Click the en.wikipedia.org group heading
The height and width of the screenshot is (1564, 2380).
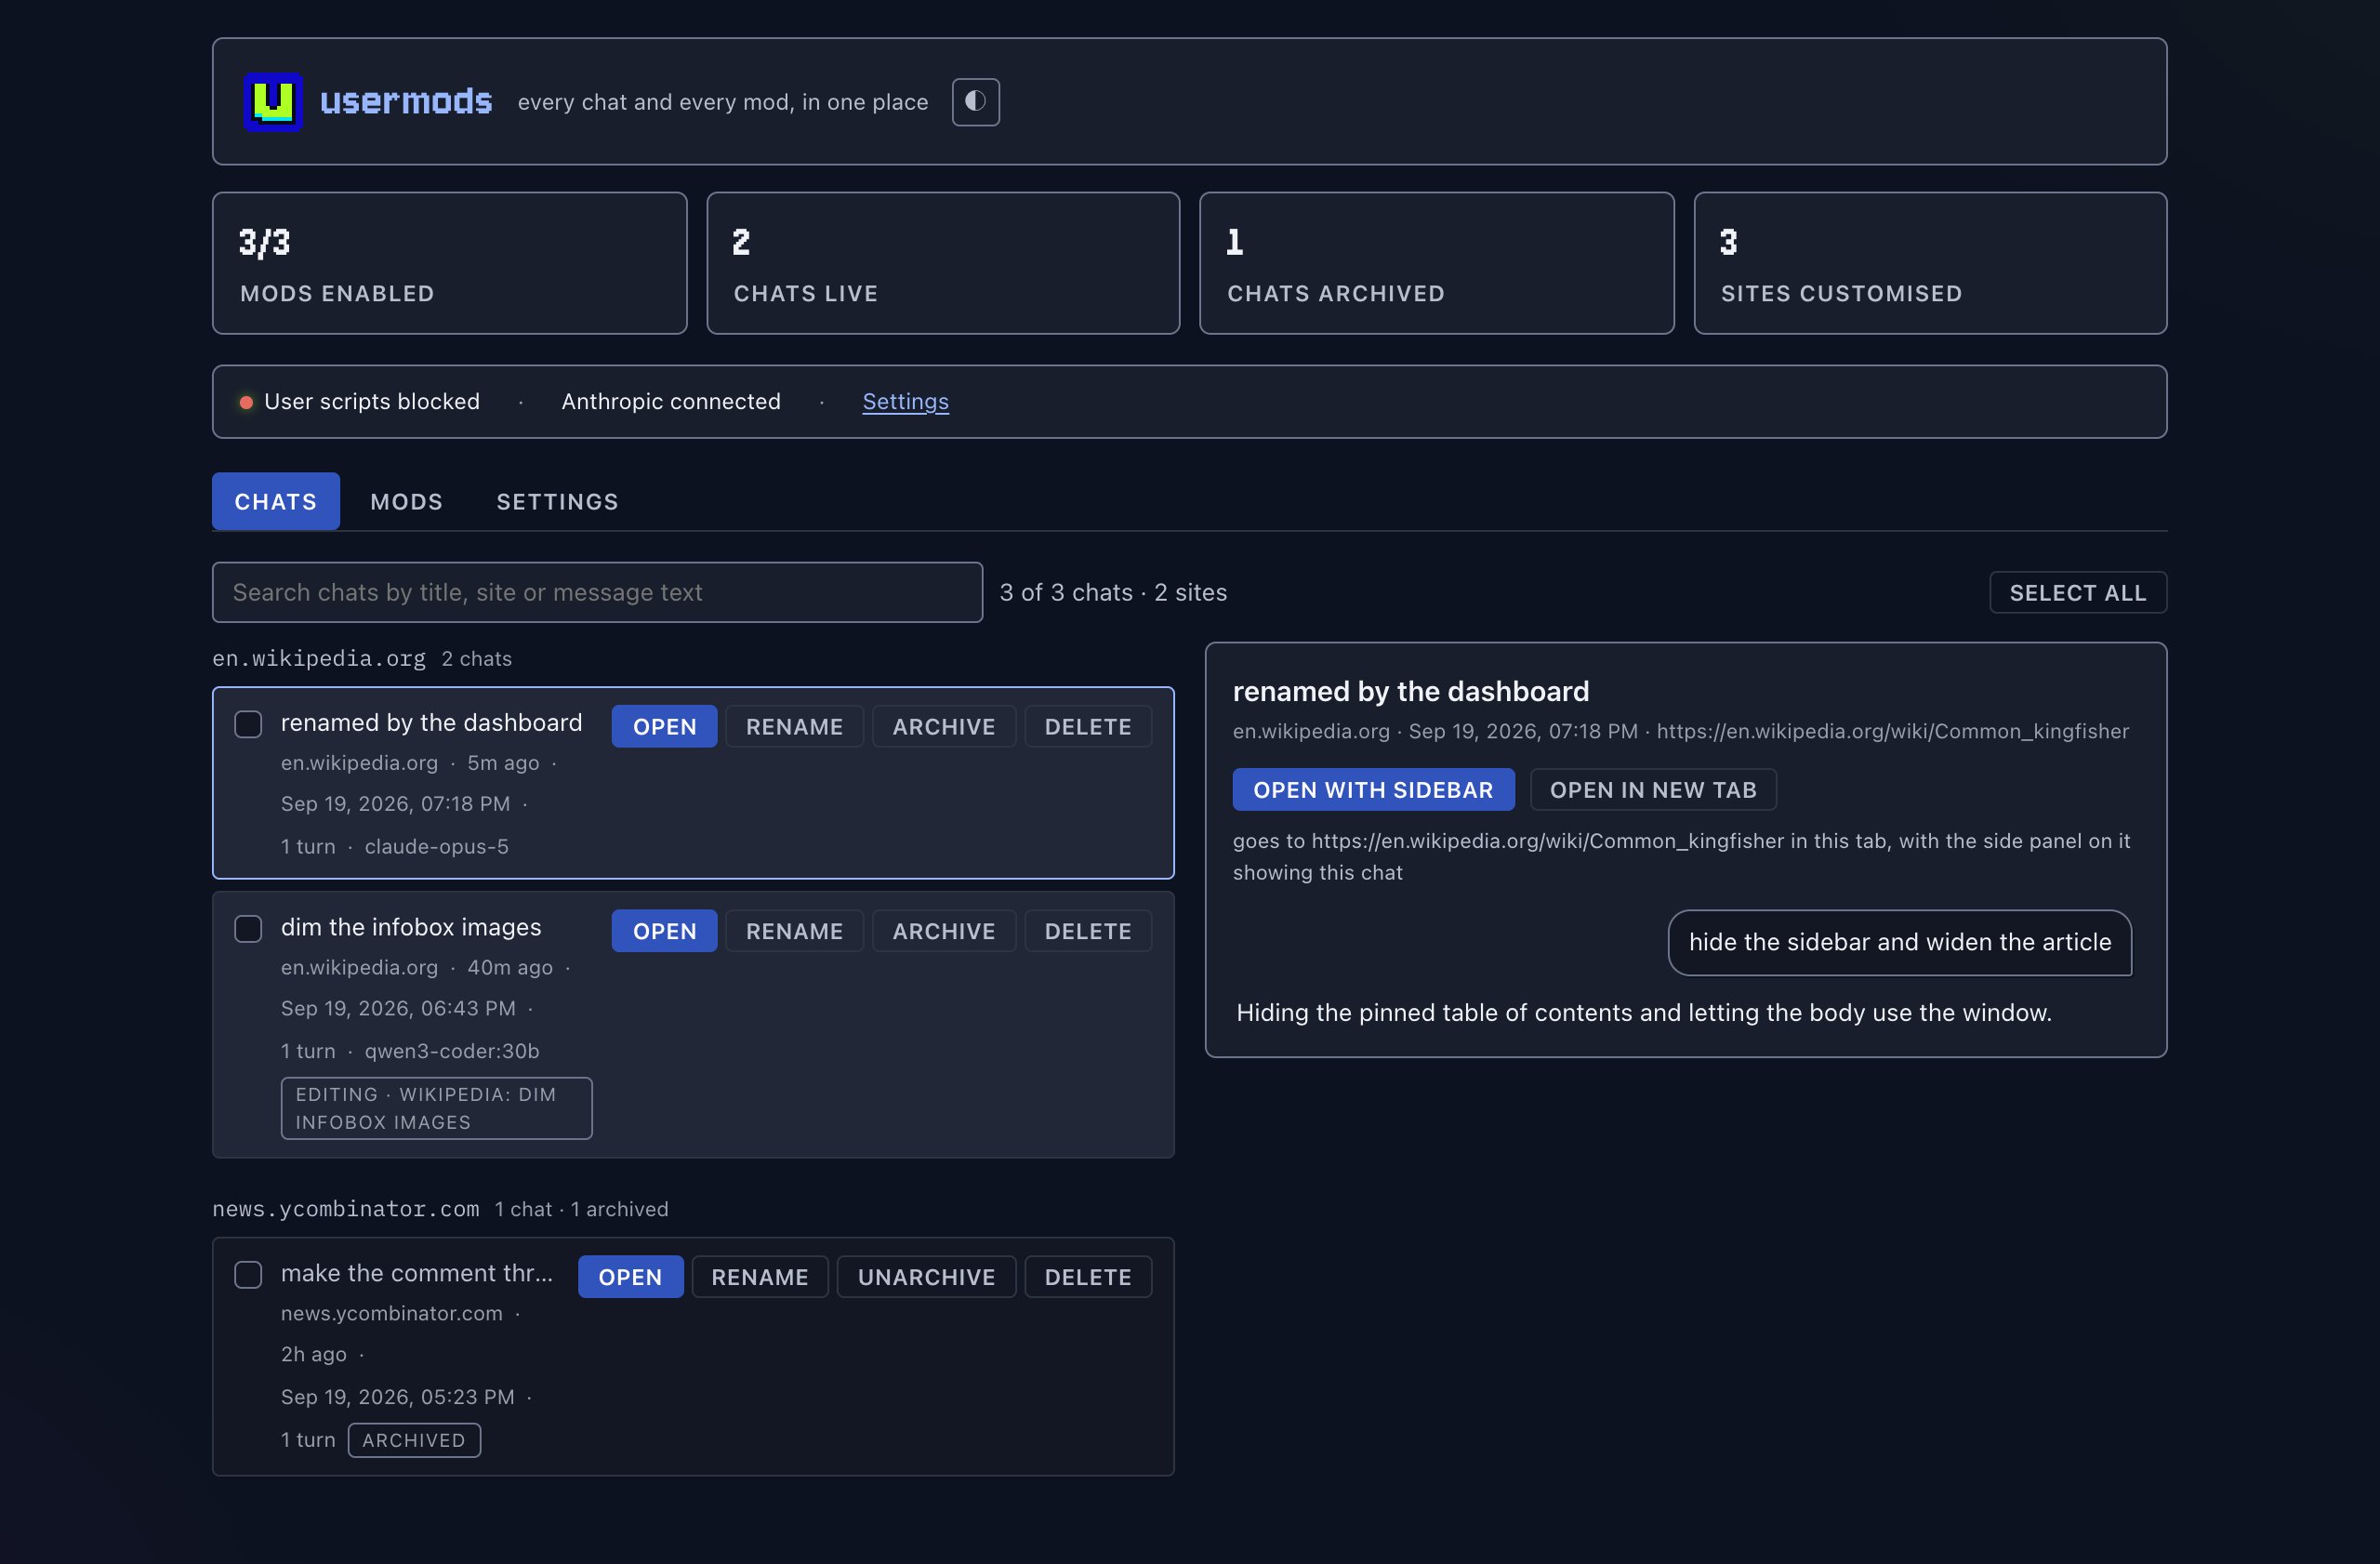(x=319, y=658)
